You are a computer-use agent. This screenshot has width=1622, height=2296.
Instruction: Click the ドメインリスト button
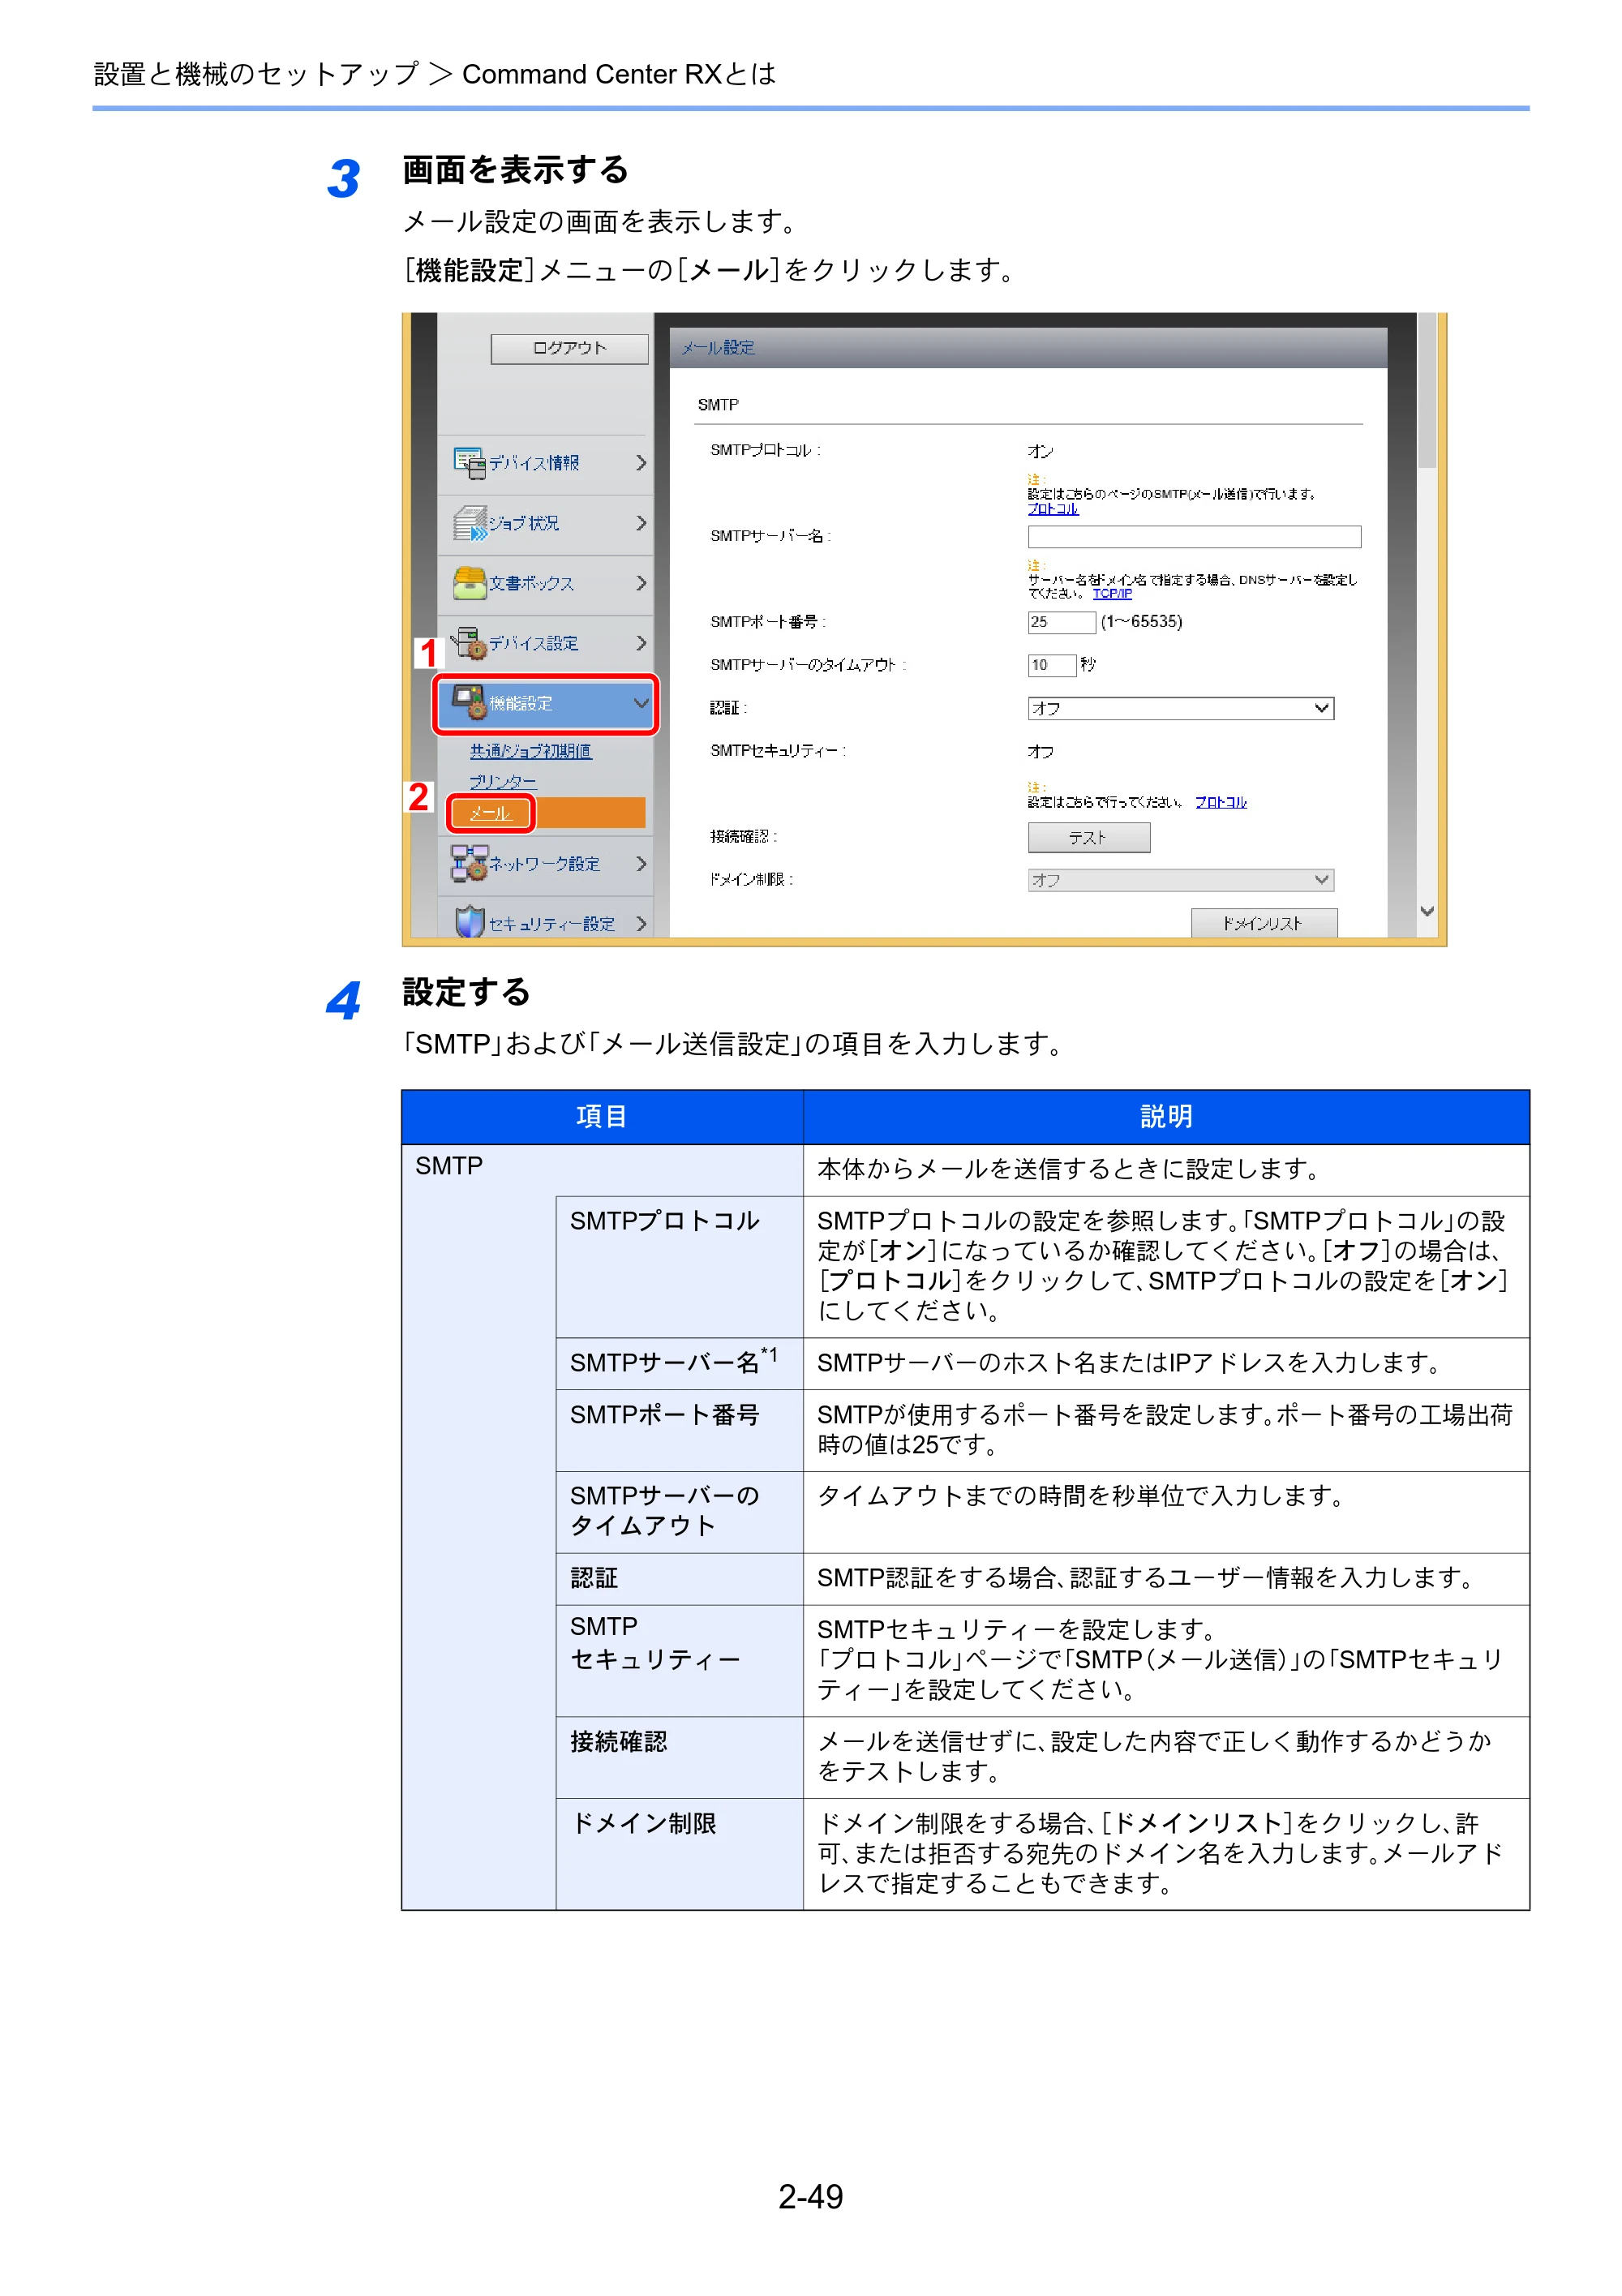pos(1263,922)
